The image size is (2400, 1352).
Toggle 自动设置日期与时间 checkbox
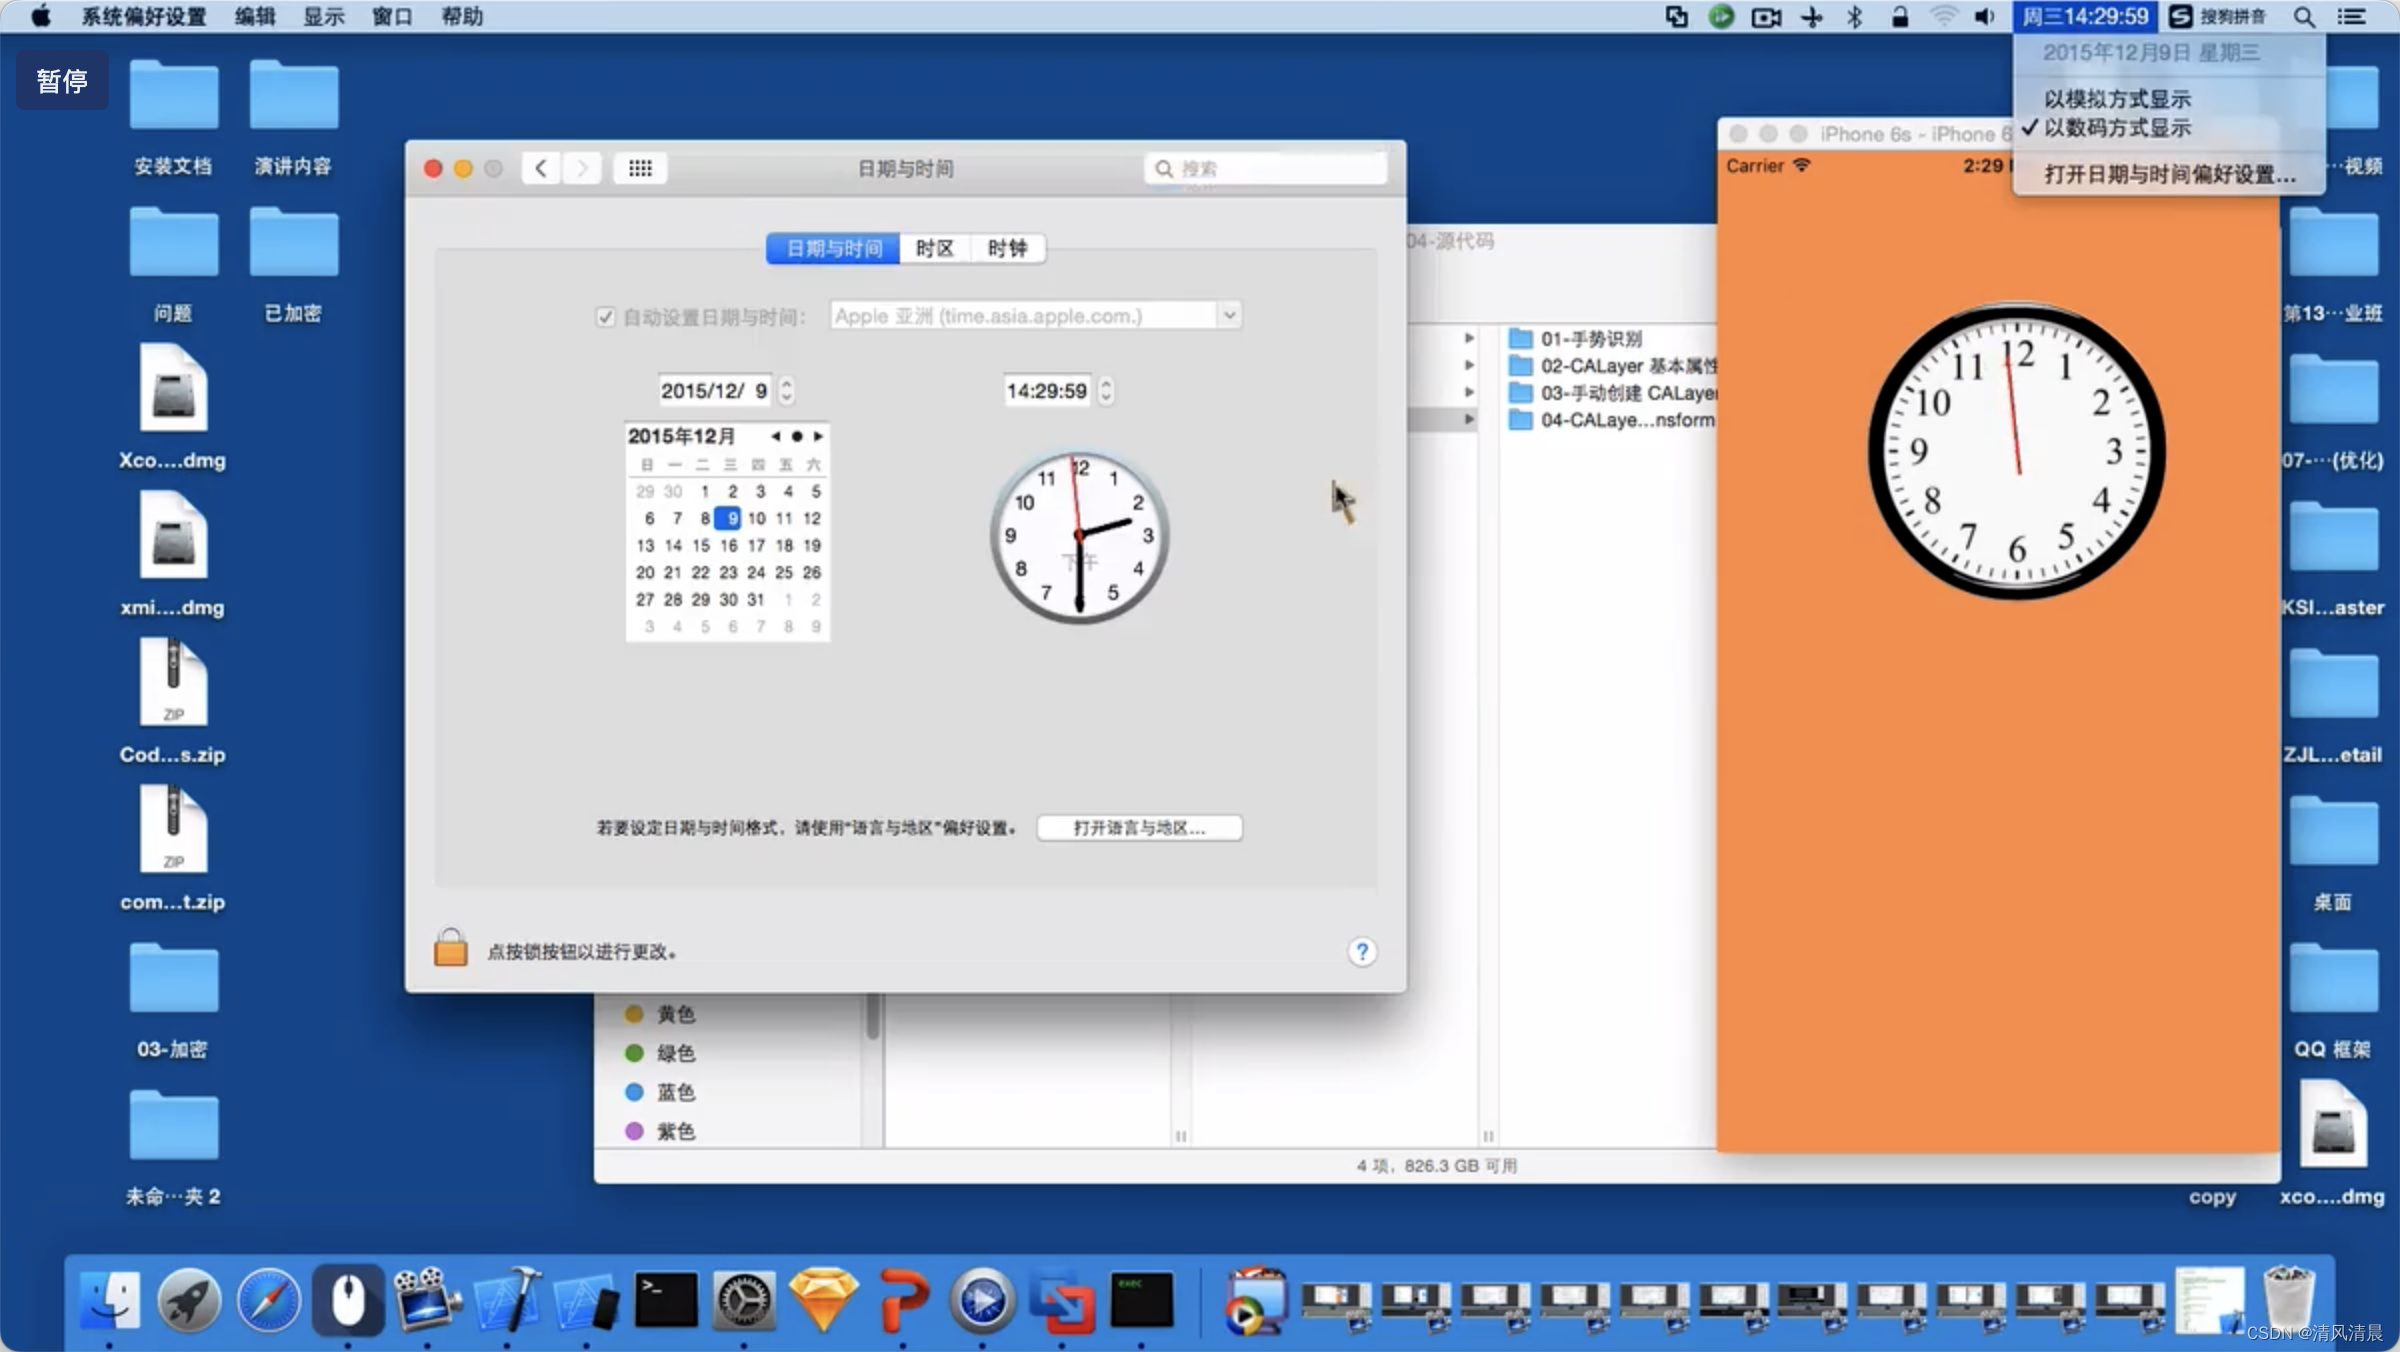[605, 317]
